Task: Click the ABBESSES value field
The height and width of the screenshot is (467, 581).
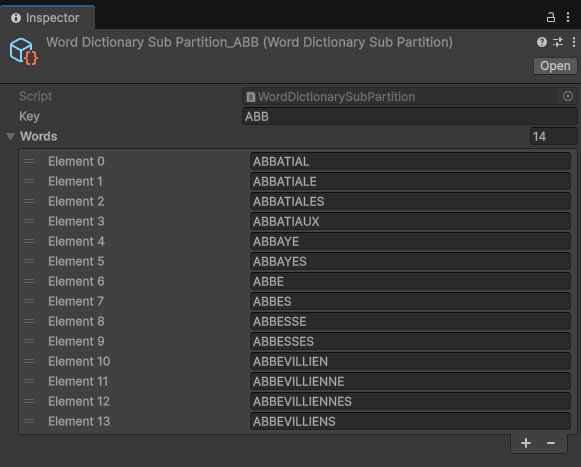Action: 410,341
